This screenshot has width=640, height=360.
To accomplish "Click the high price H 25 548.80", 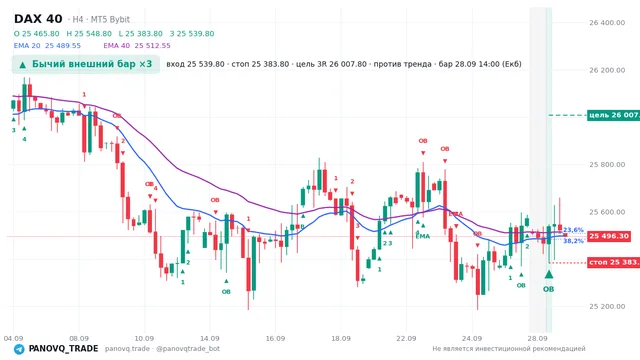I will 89,33.
